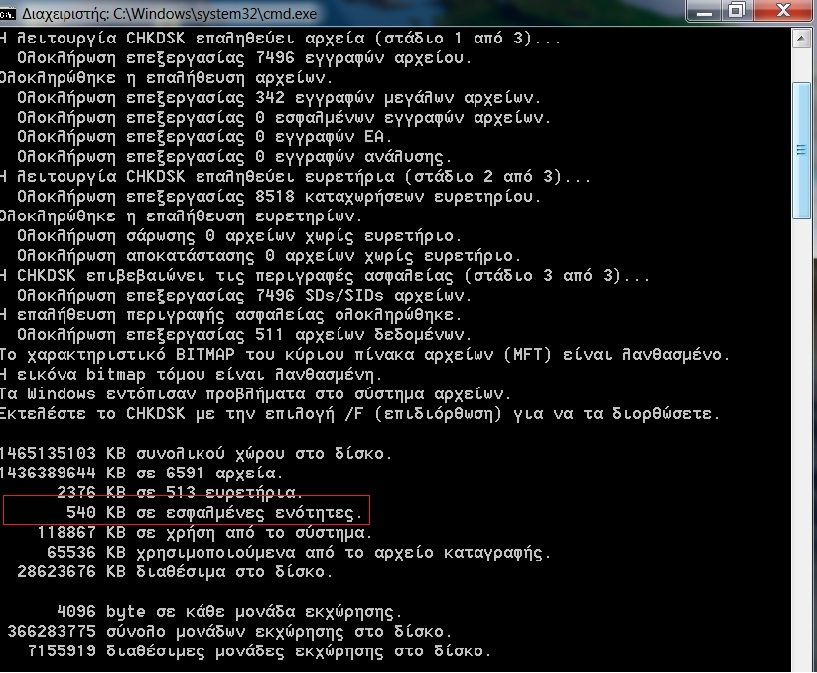Click the line '65536 KB' log file usage
Screen dimensions: 817x673
click(x=299, y=553)
